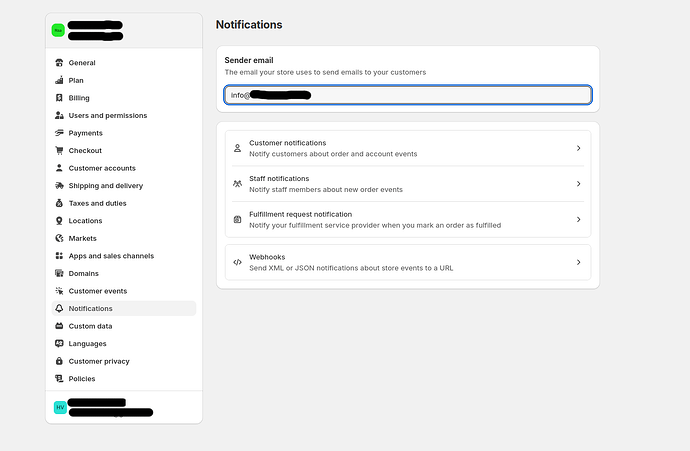This screenshot has height=451, width=690.
Task: Open the Policies settings page
Action: click(82, 379)
